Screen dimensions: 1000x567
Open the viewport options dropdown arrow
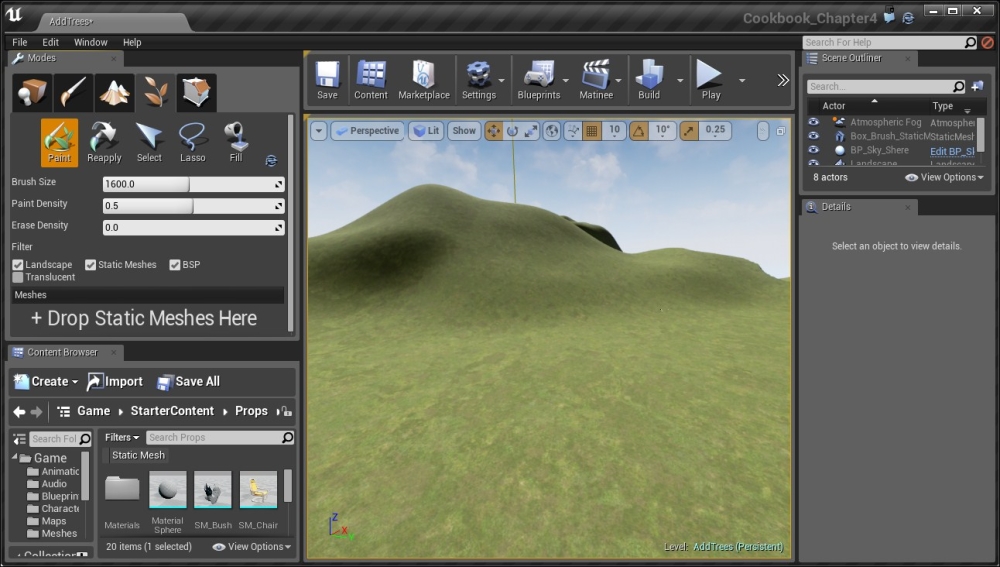pos(318,131)
